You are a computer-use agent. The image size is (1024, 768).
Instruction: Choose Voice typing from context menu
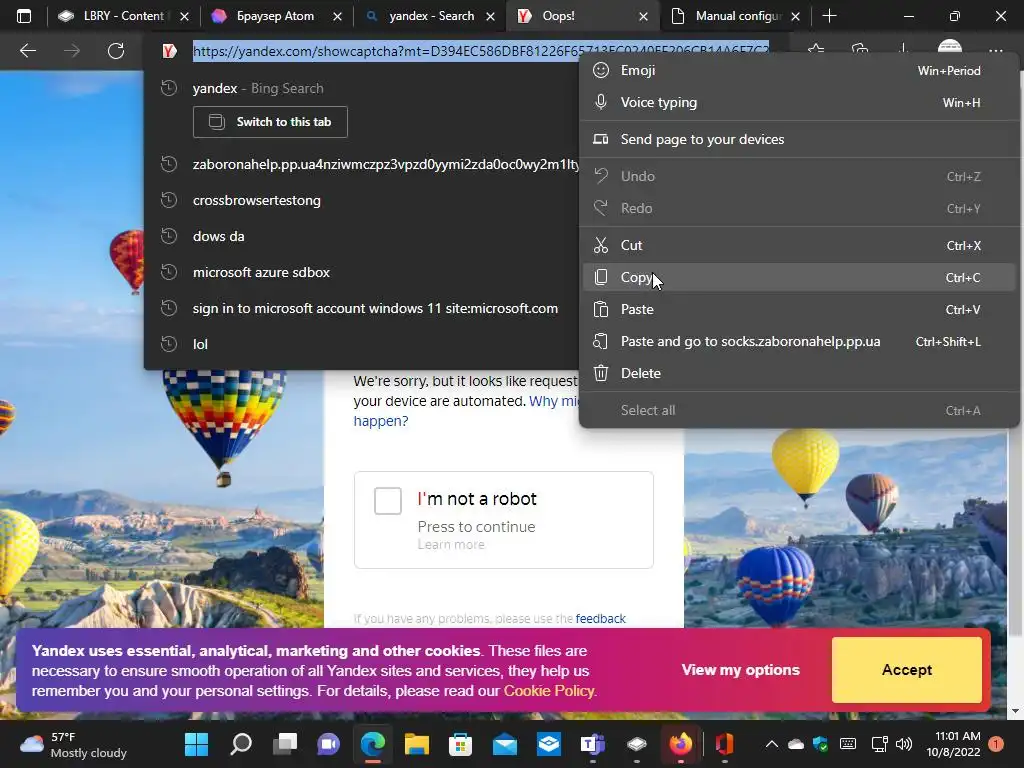[799, 103]
